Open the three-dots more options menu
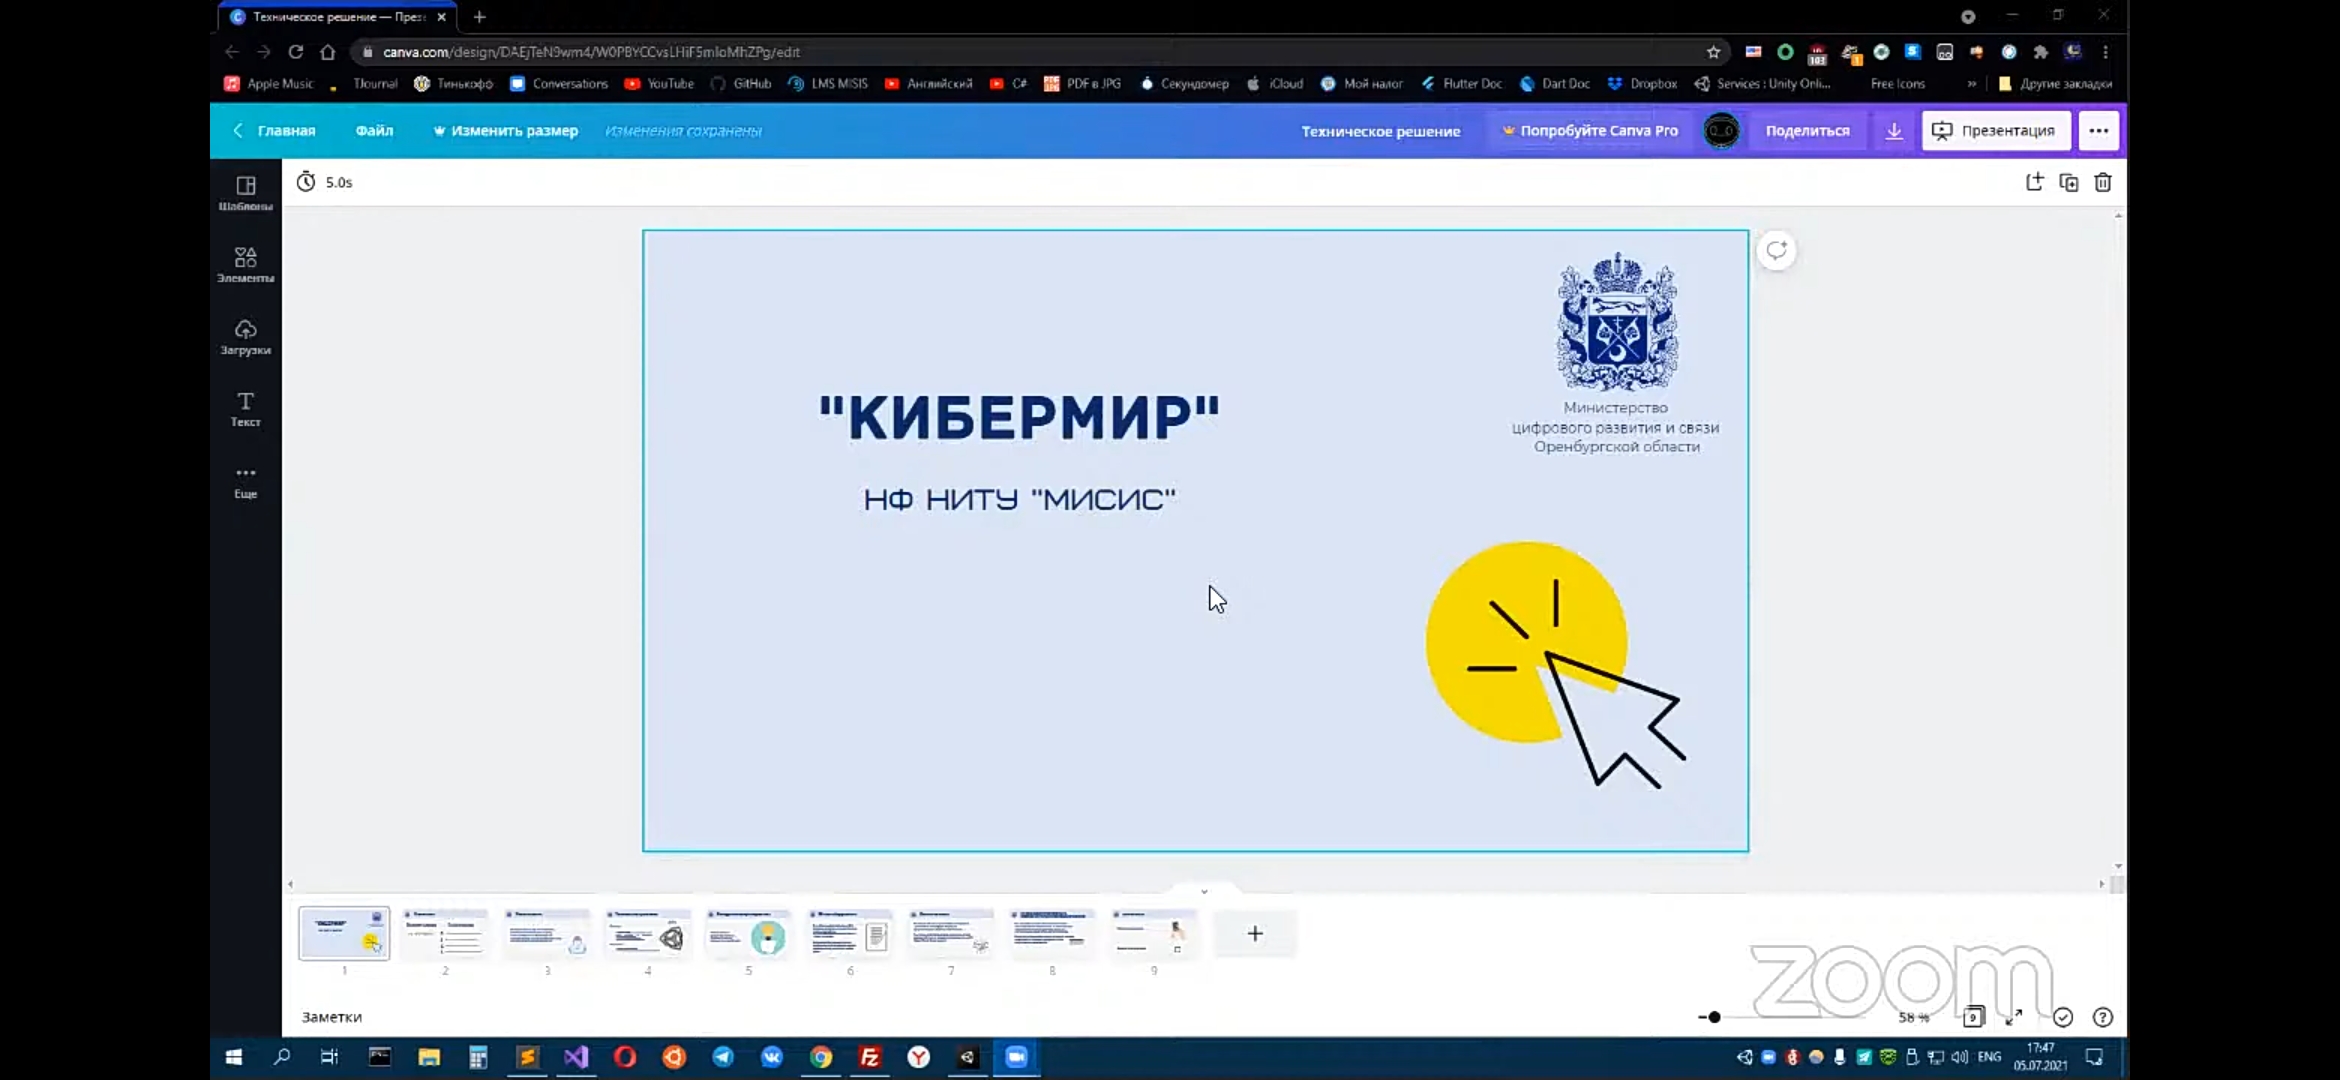The width and height of the screenshot is (2340, 1080). 2098,131
